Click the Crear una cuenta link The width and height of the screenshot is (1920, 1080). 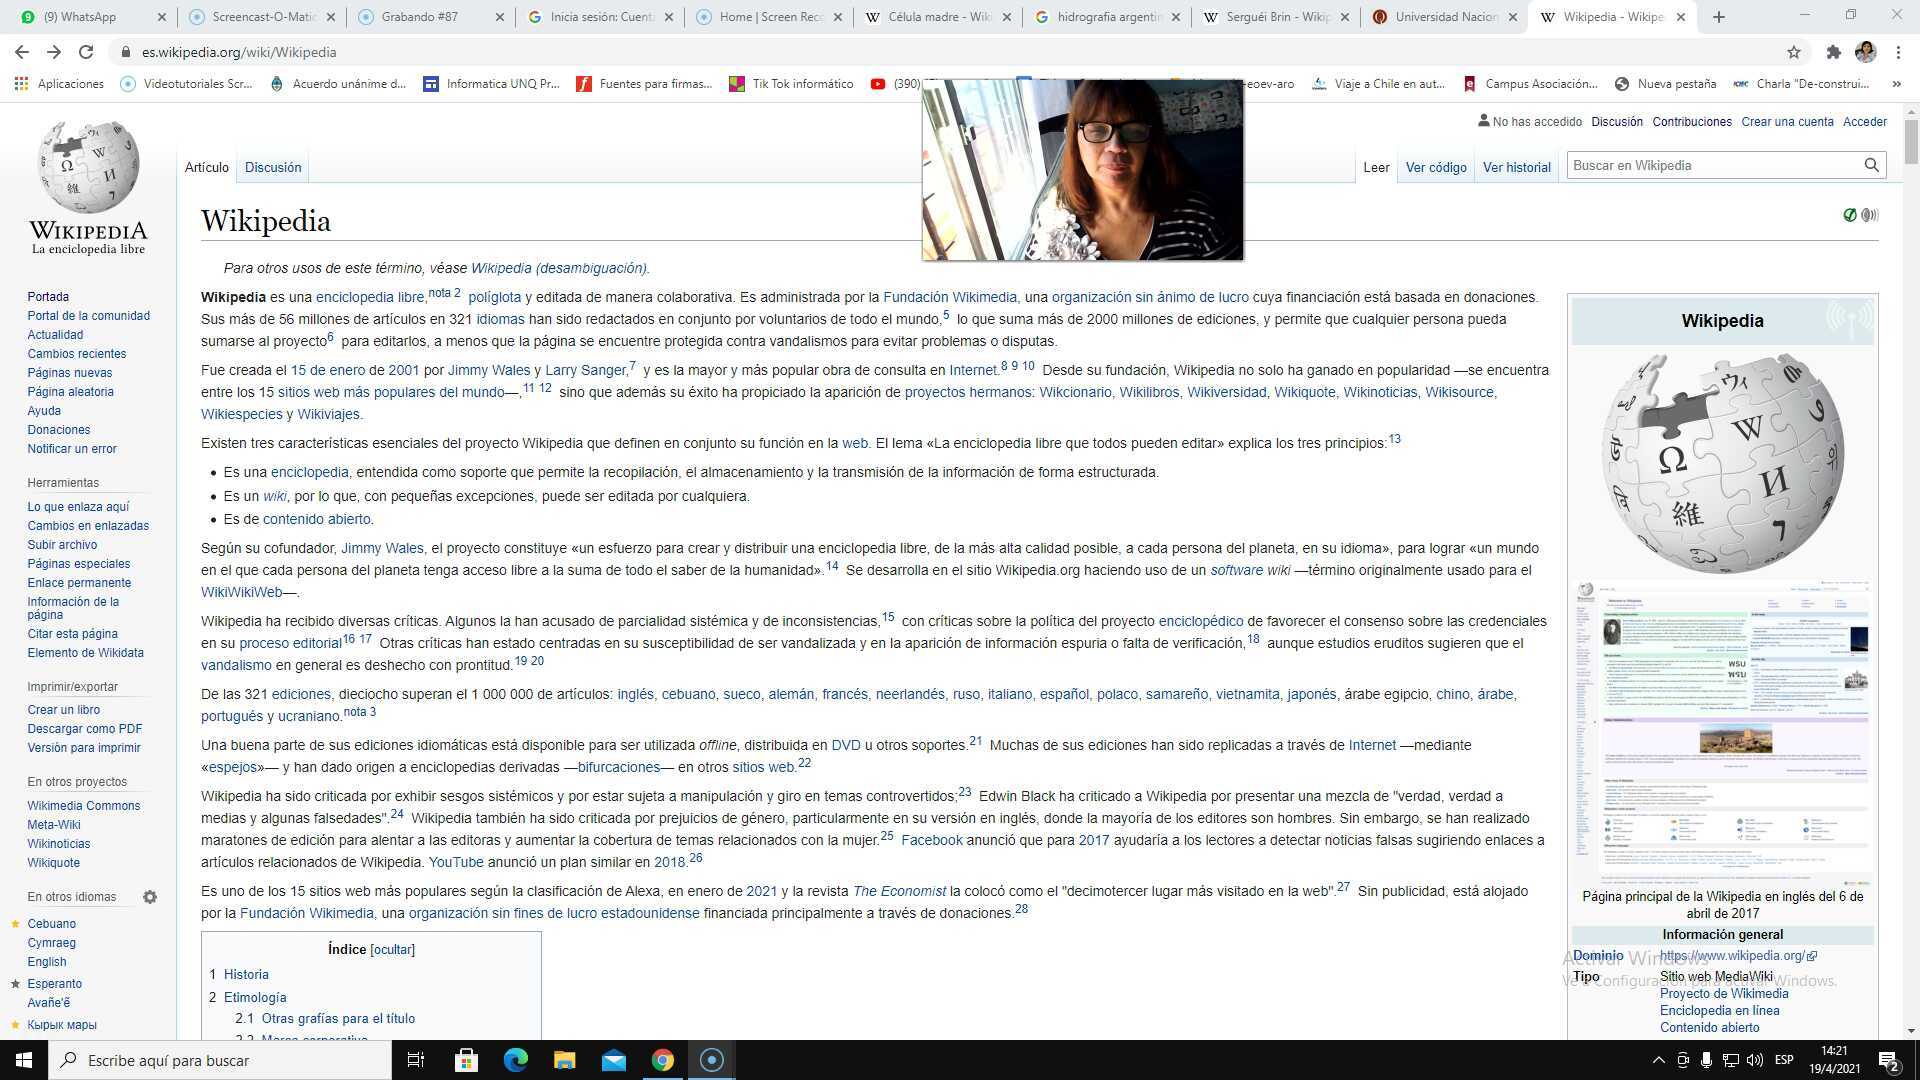coord(1787,121)
